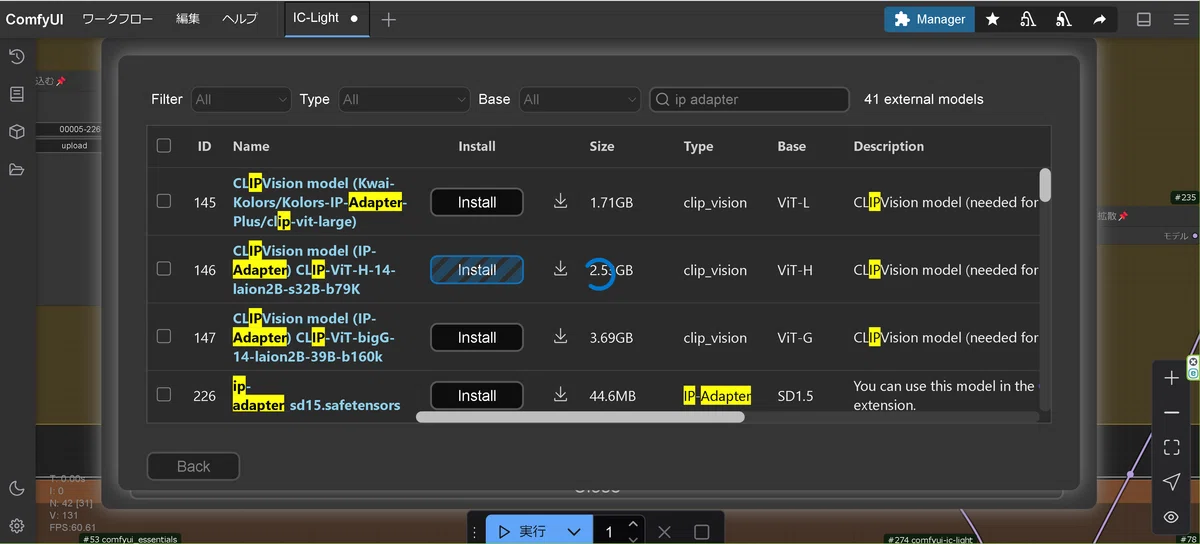Click the zoom in plus icon
1200x544 pixels.
[1171, 378]
